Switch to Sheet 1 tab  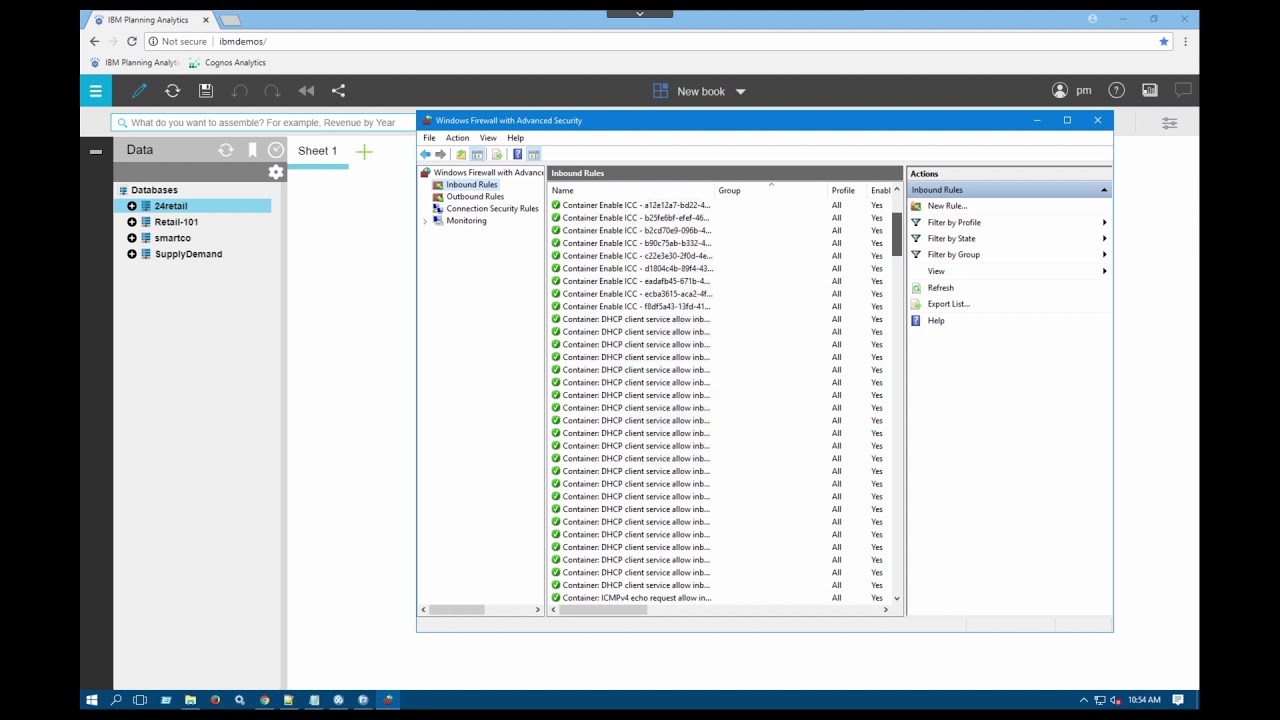coord(317,151)
